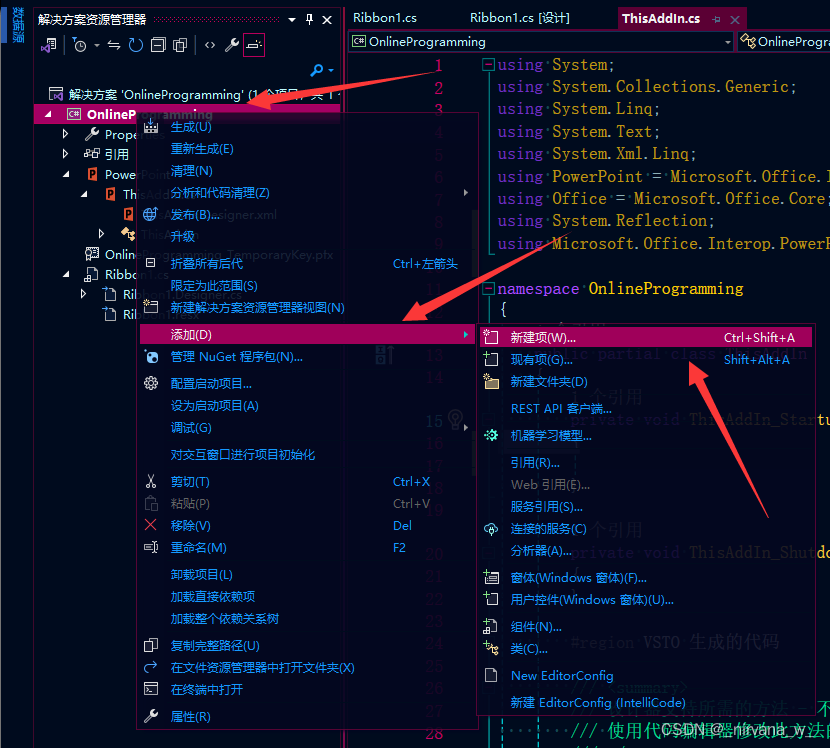Open the OnlineProgramming project dropdown in editor
The width and height of the screenshot is (830, 748).
[x=727, y=42]
